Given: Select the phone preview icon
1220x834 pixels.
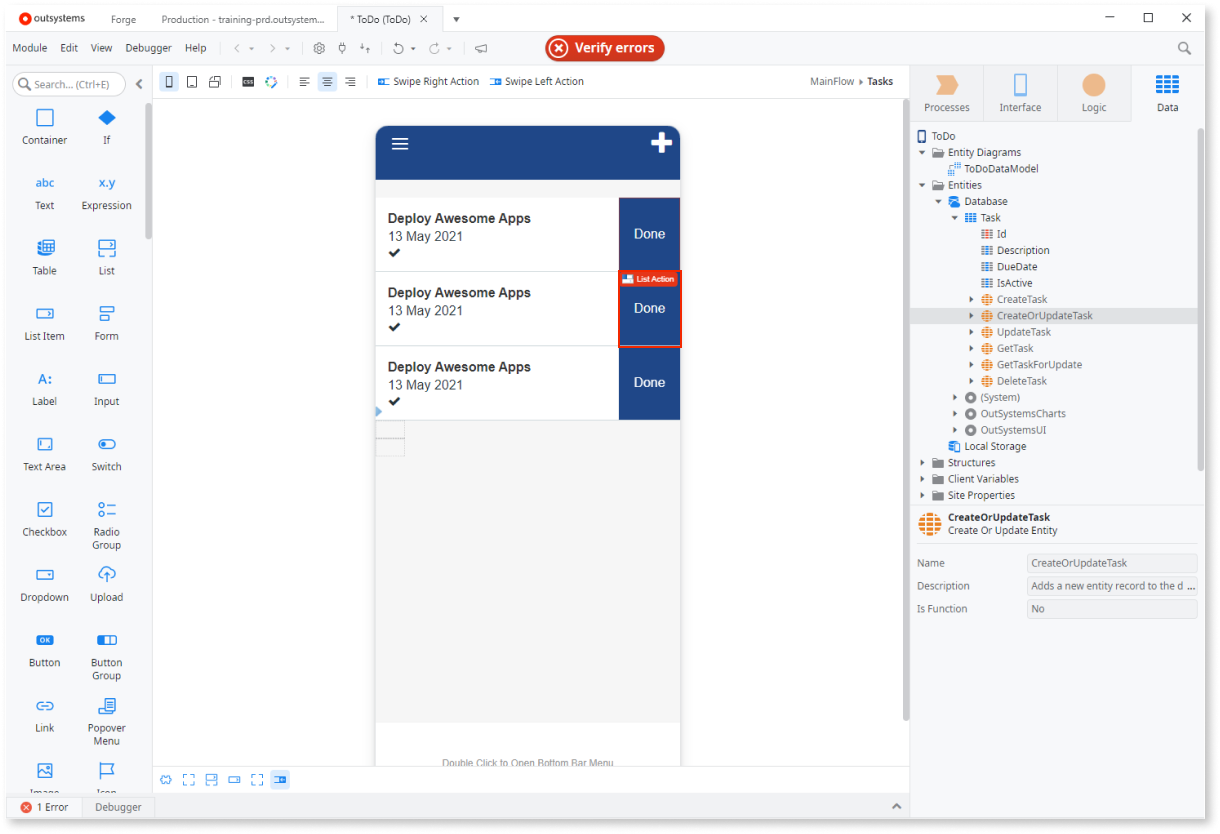Looking at the screenshot, I should (x=168, y=81).
